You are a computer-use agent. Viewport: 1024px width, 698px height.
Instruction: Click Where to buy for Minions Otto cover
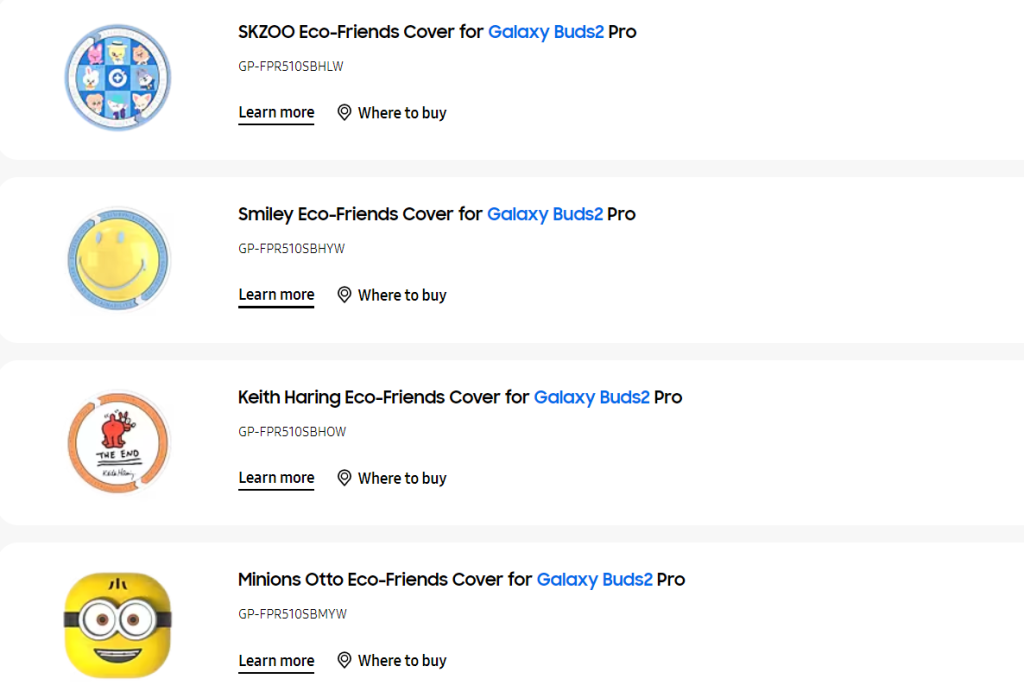pos(402,660)
